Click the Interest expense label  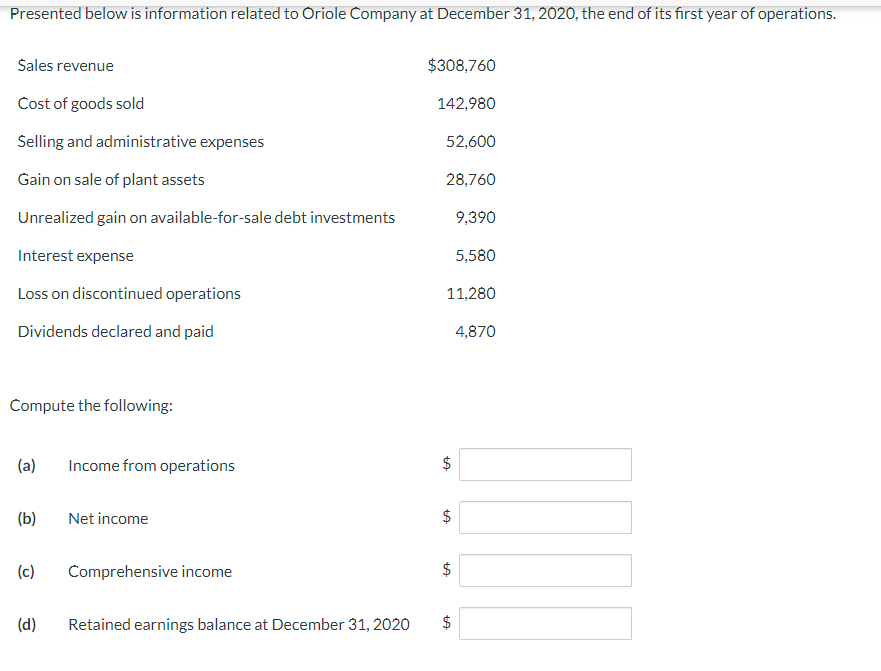tap(75, 255)
